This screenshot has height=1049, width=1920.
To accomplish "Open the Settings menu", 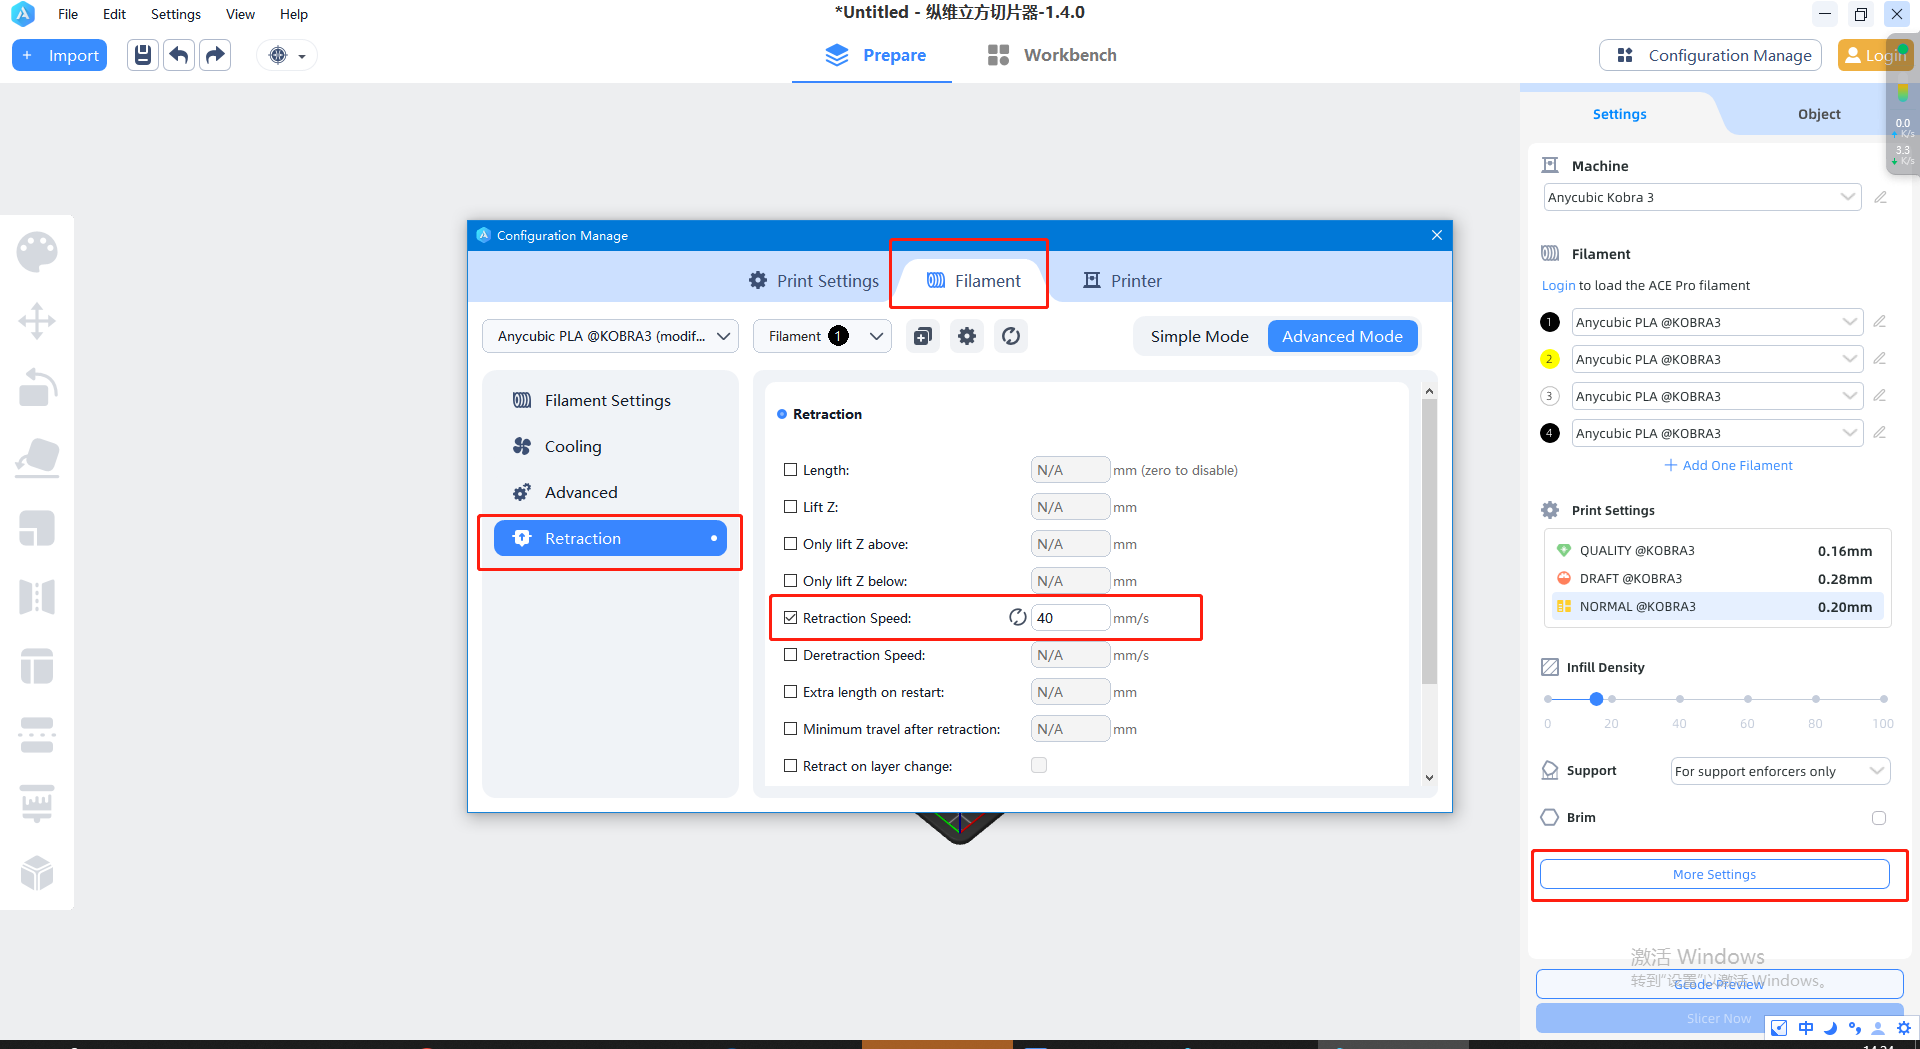I will 176,14.
